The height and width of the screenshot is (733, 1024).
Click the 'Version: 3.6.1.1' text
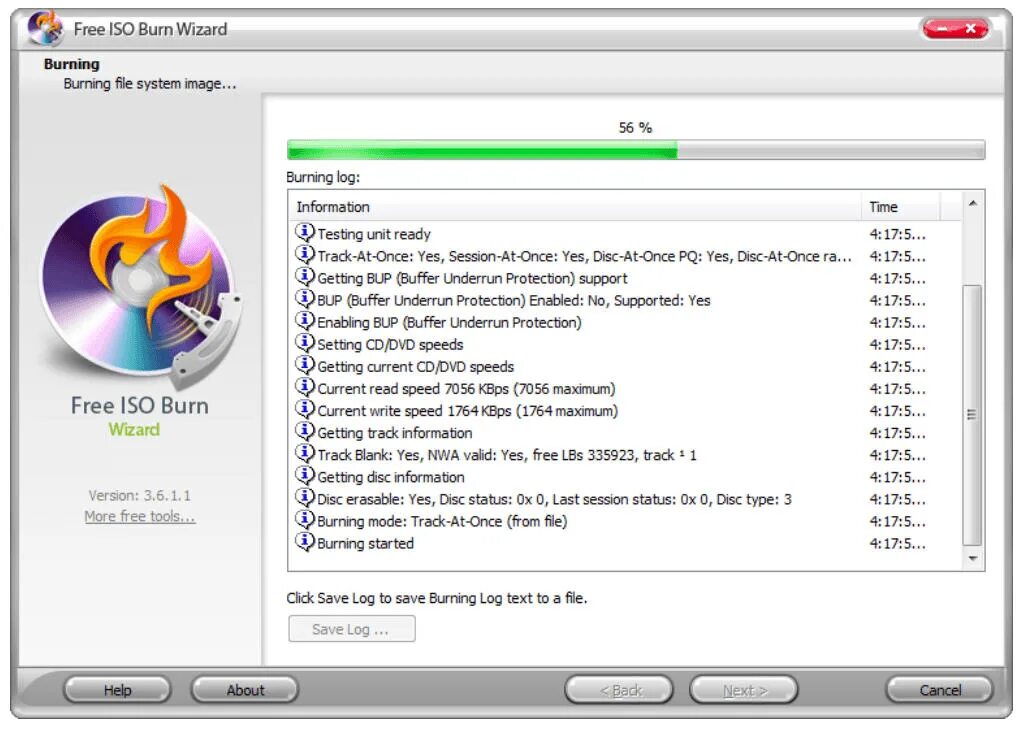point(140,495)
